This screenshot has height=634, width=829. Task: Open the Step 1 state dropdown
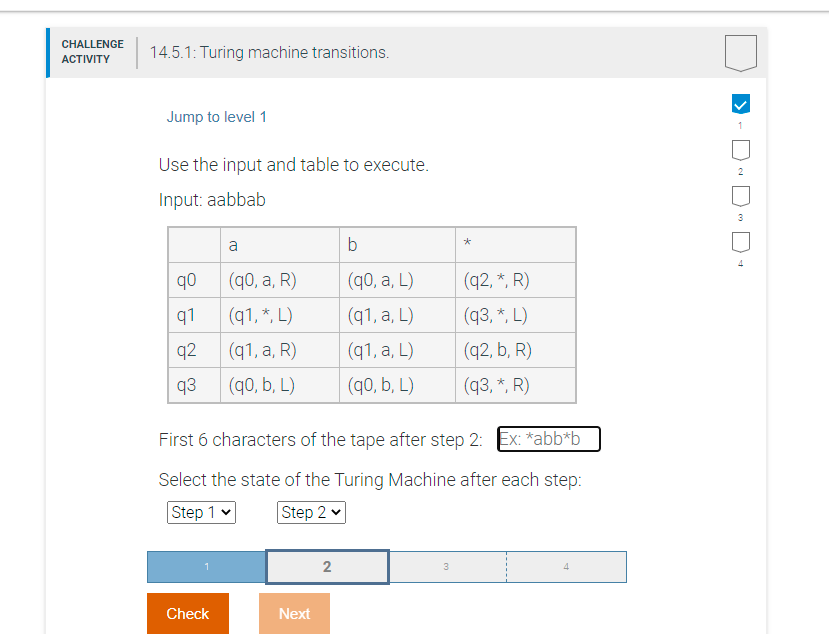pos(201,512)
